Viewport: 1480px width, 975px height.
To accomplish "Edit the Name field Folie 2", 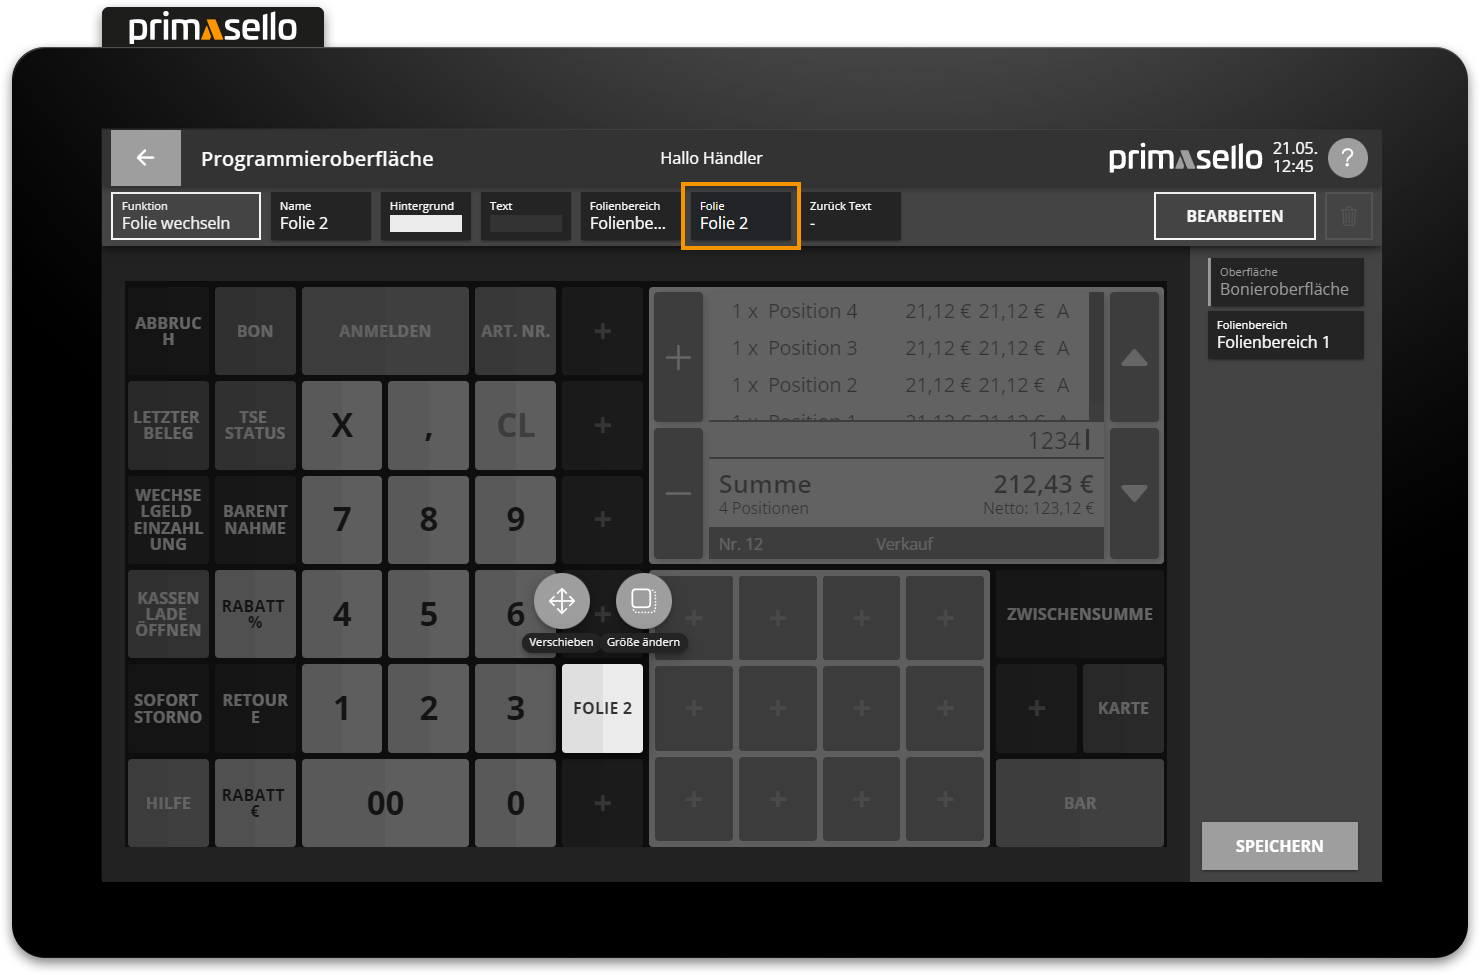I will [x=320, y=216].
